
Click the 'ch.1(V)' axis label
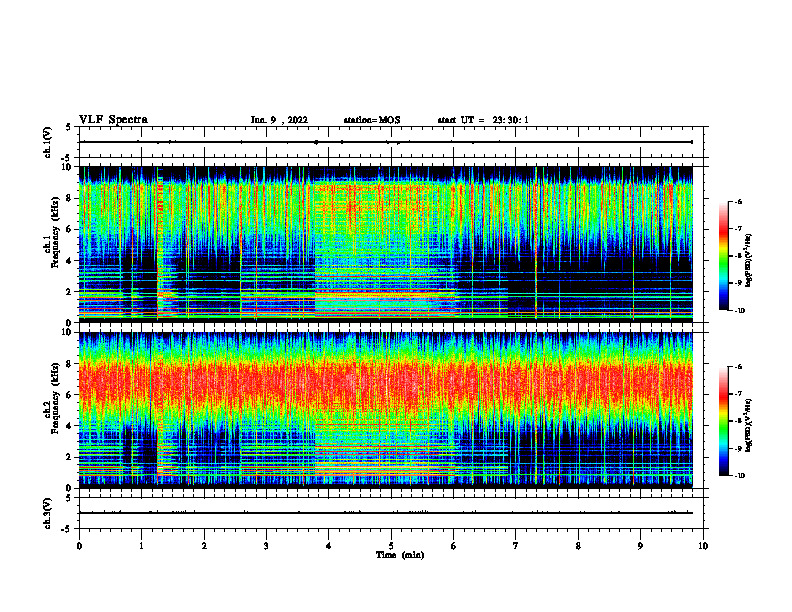(48, 142)
